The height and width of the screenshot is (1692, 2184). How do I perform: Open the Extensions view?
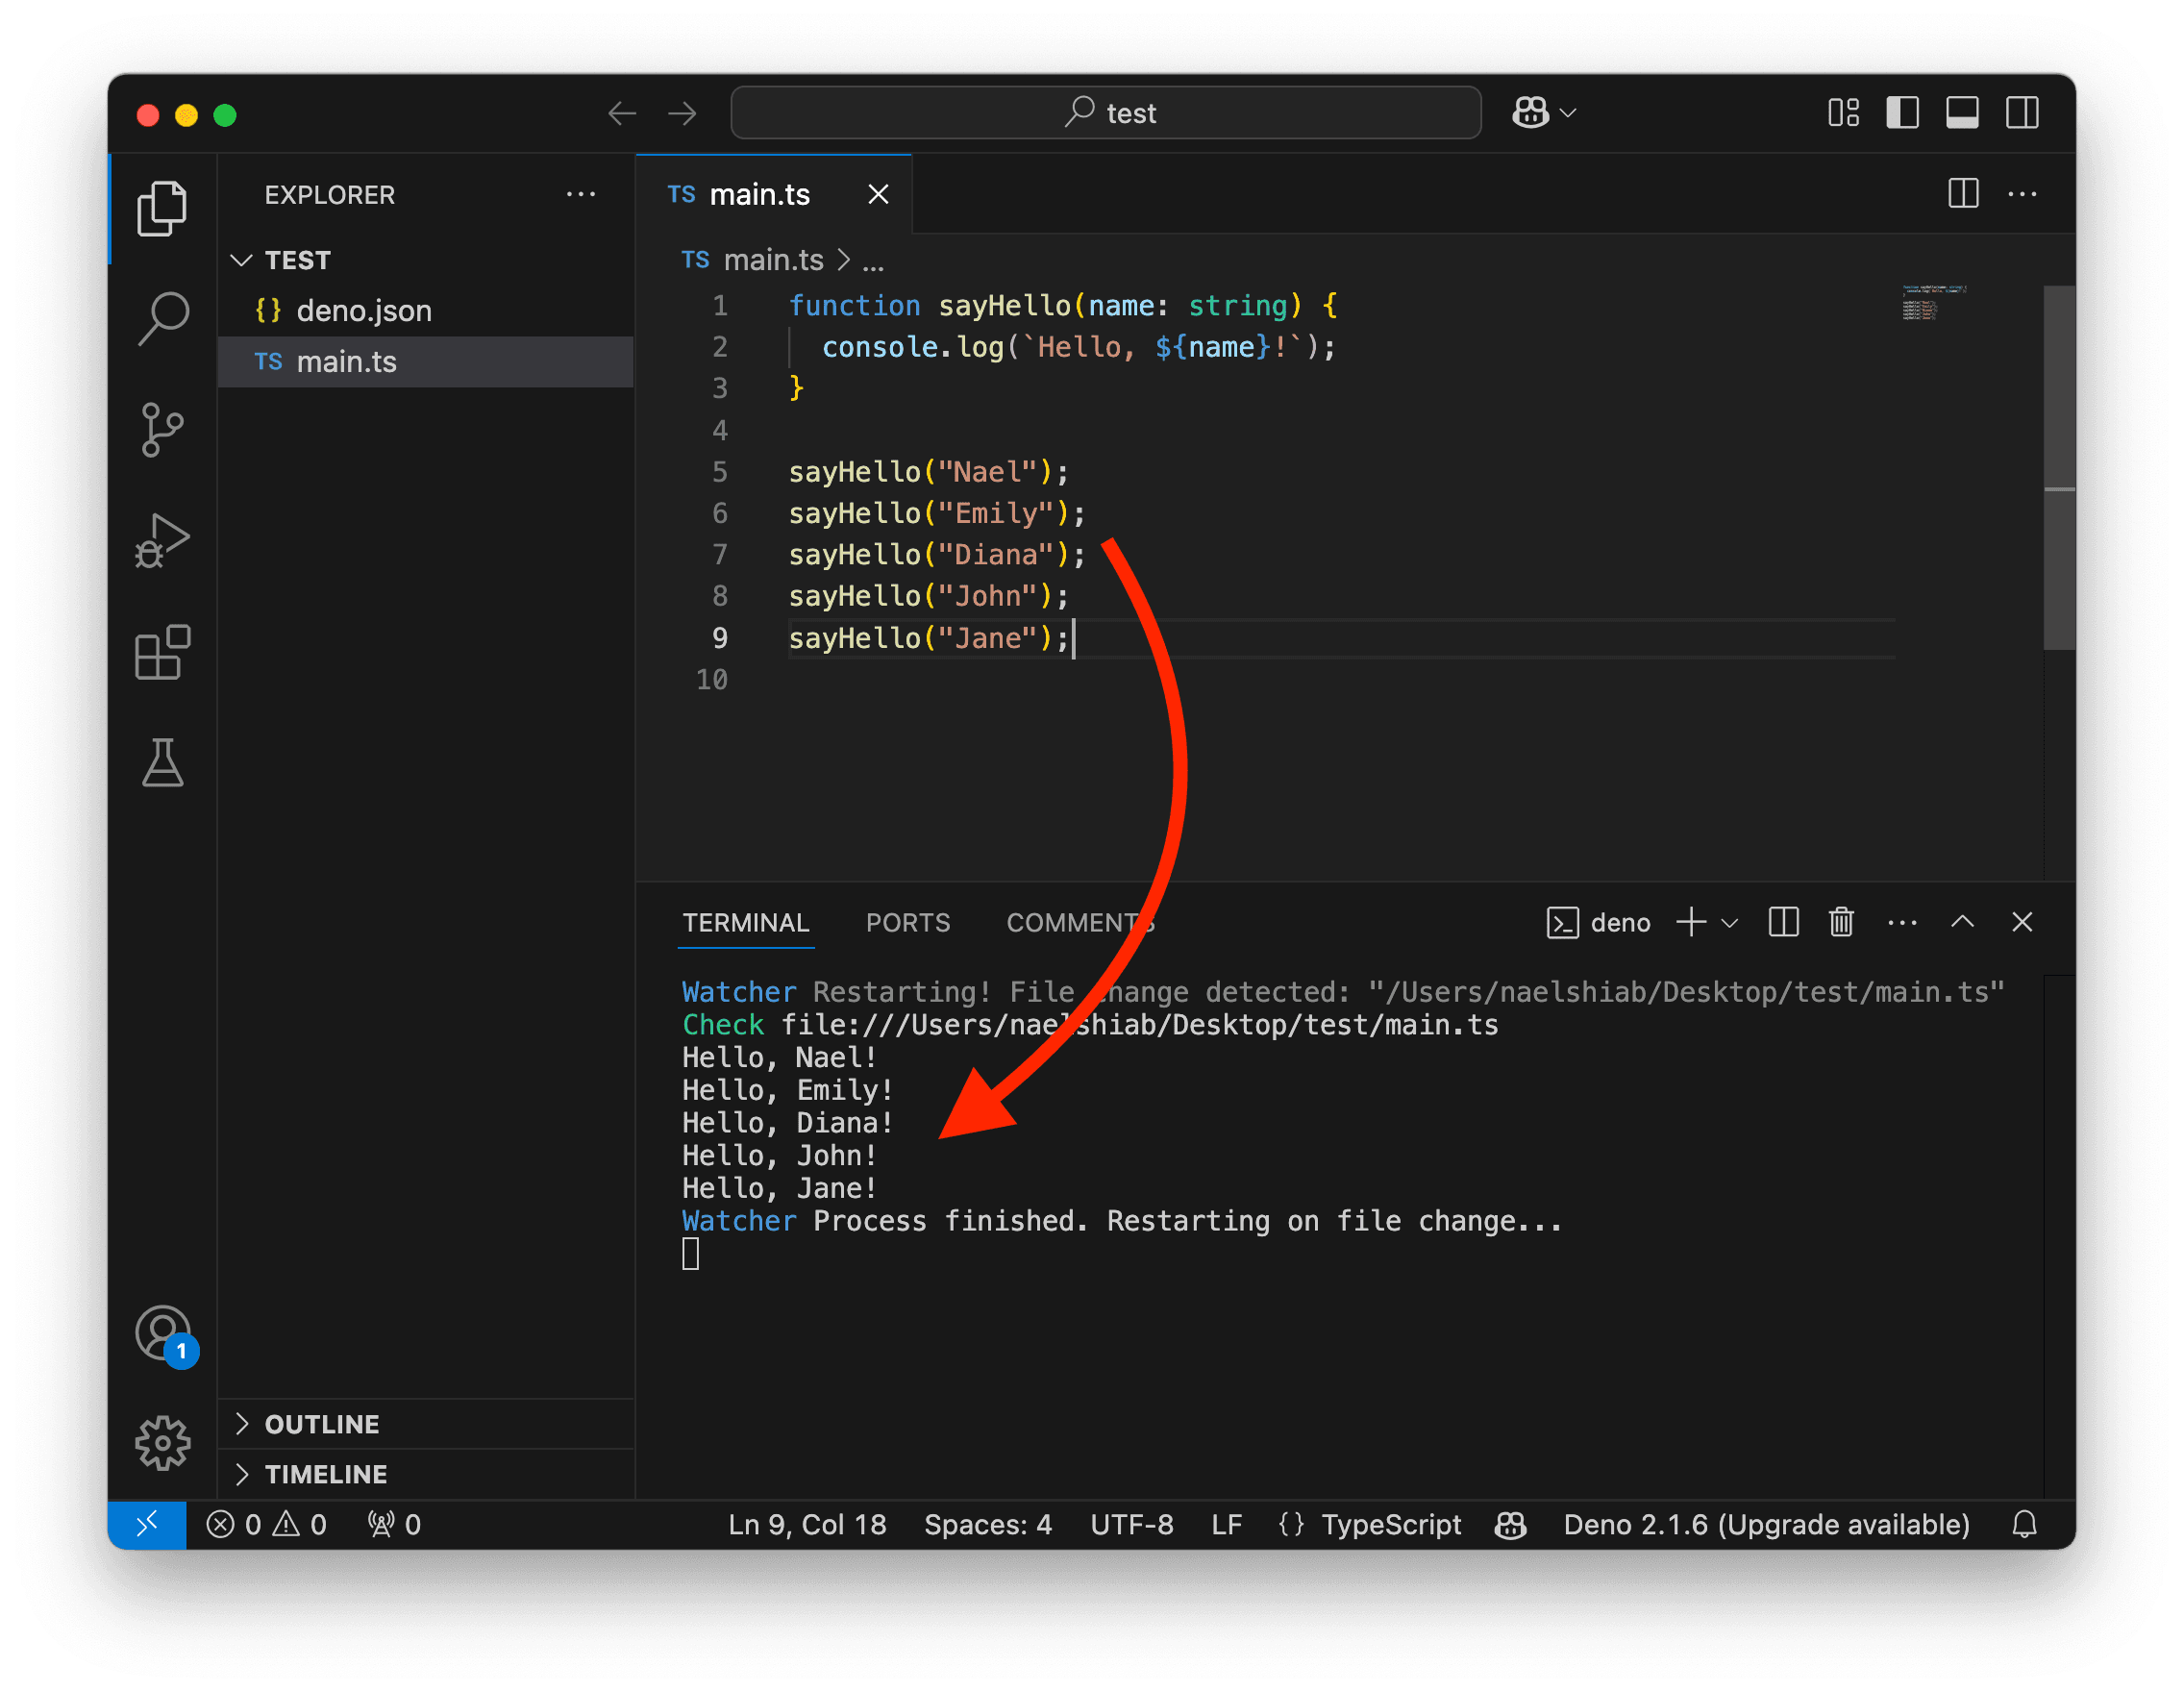pyautogui.click(x=162, y=652)
